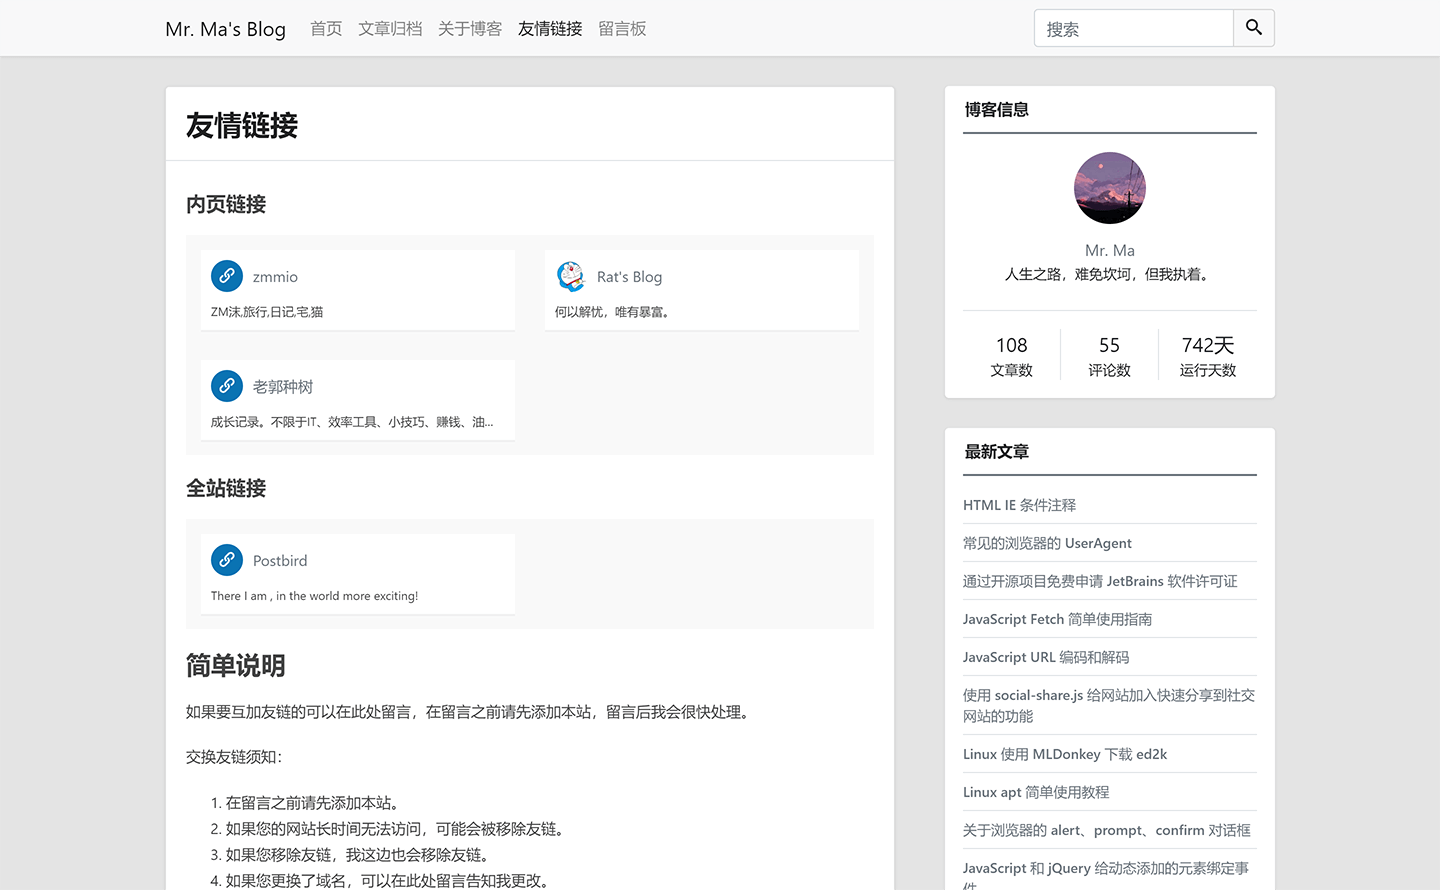Click the link icon beside 老郭种树
This screenshot has height=890, width=1440.
(226, 385)
